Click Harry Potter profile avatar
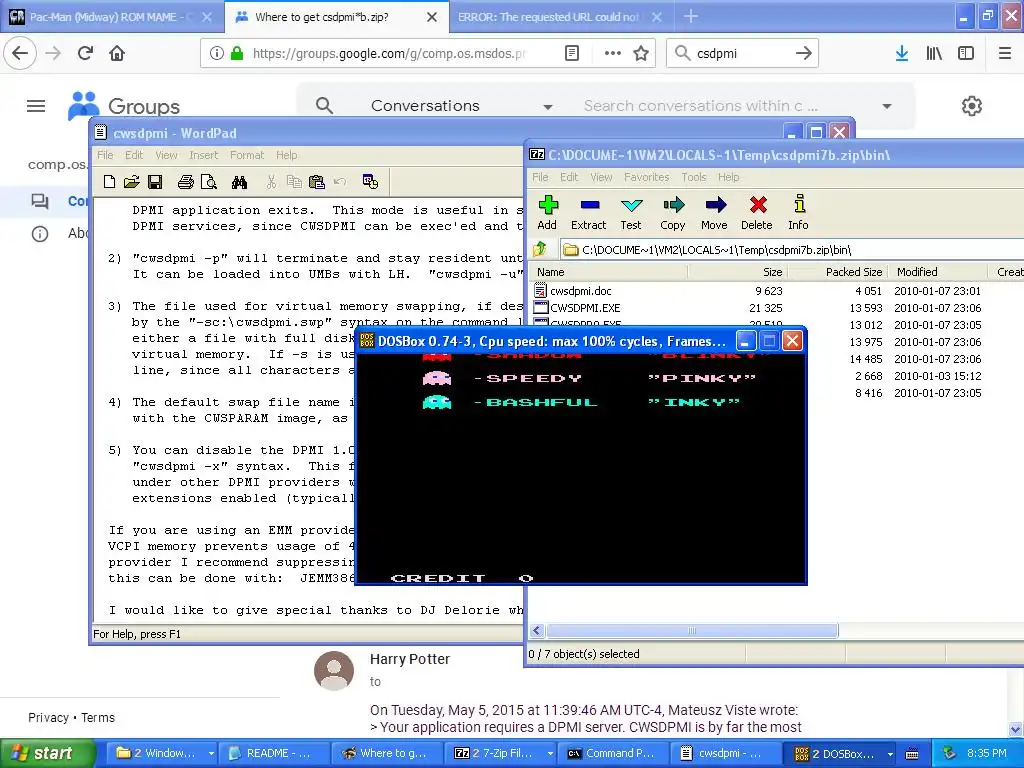 334,671
